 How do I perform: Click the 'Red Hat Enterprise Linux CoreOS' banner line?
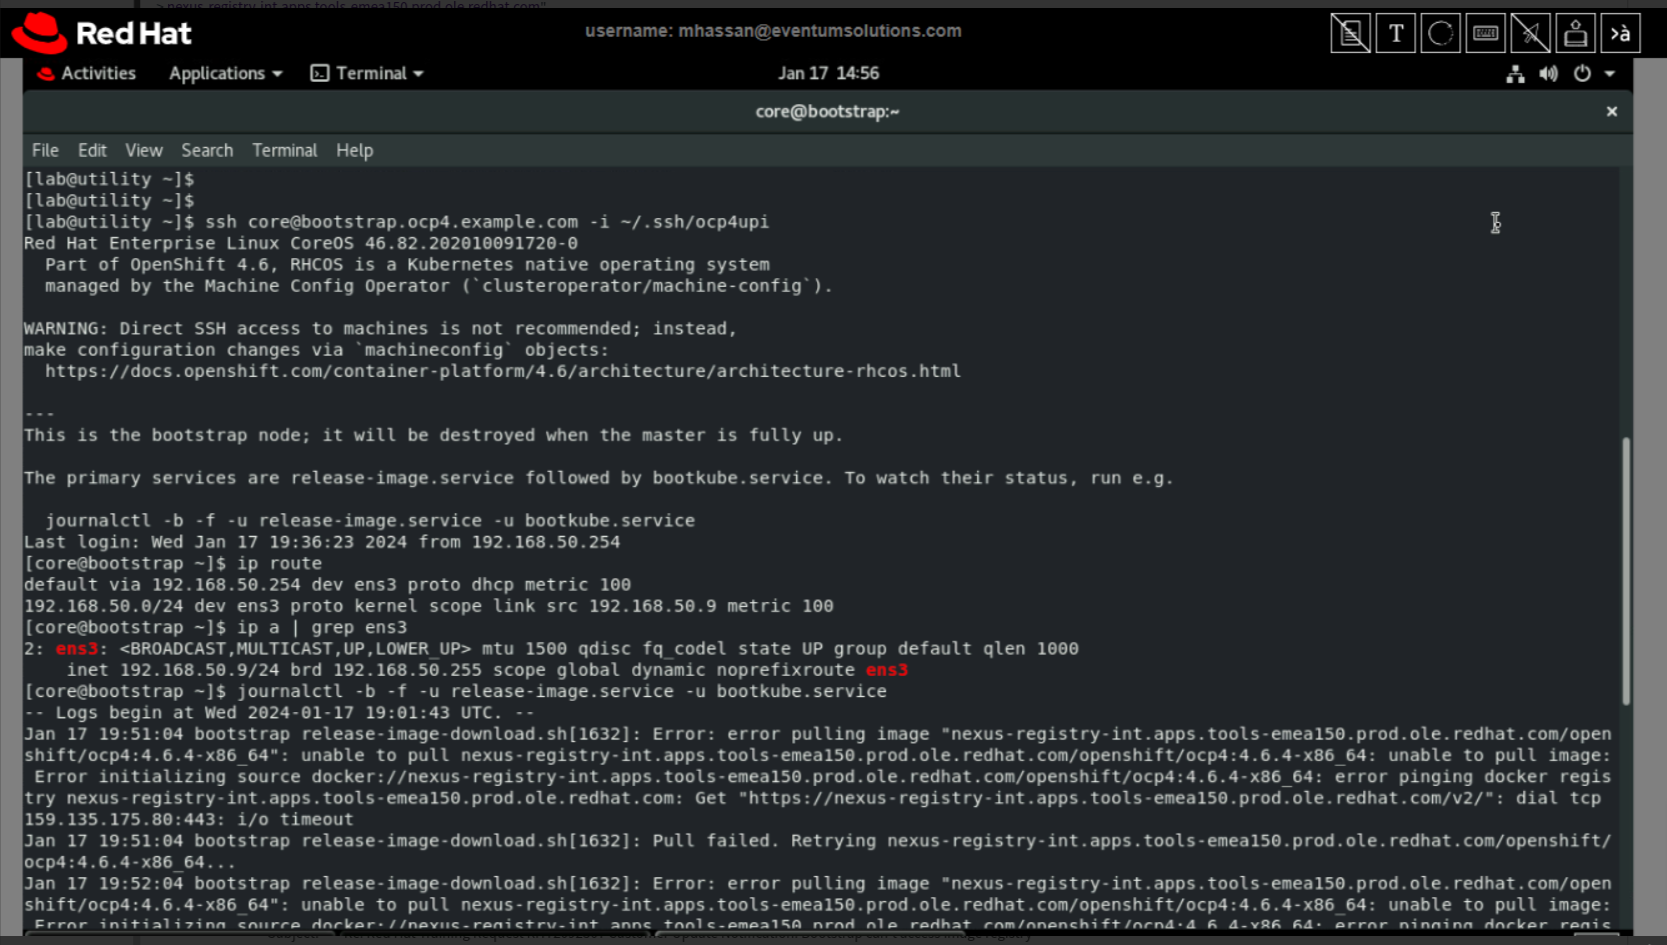click(x=300, y=243)
